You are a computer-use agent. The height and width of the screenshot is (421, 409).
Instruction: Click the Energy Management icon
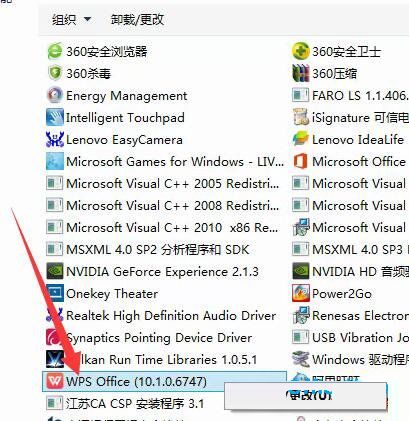[x=54, y=95]
